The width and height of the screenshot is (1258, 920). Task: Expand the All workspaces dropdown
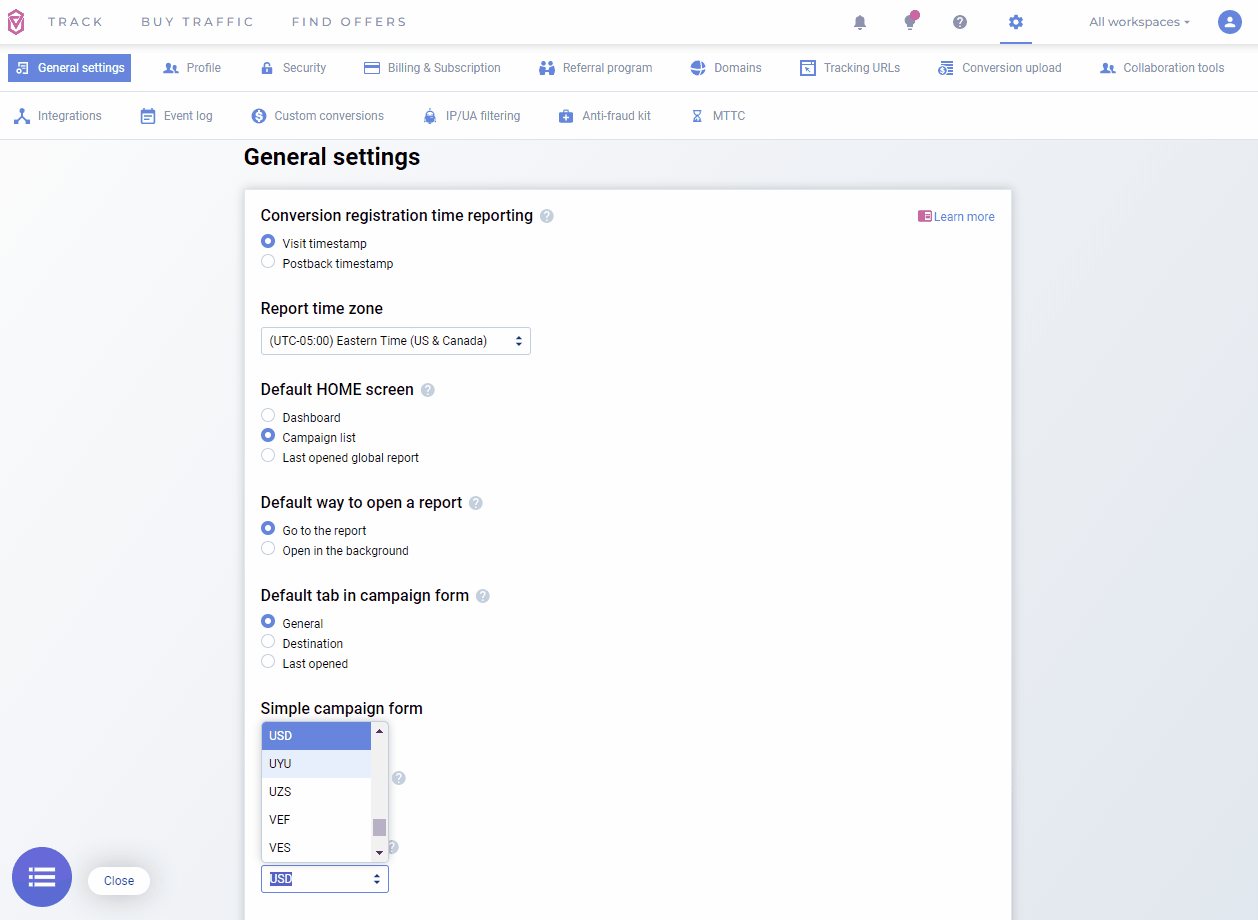coord(1139,22)
